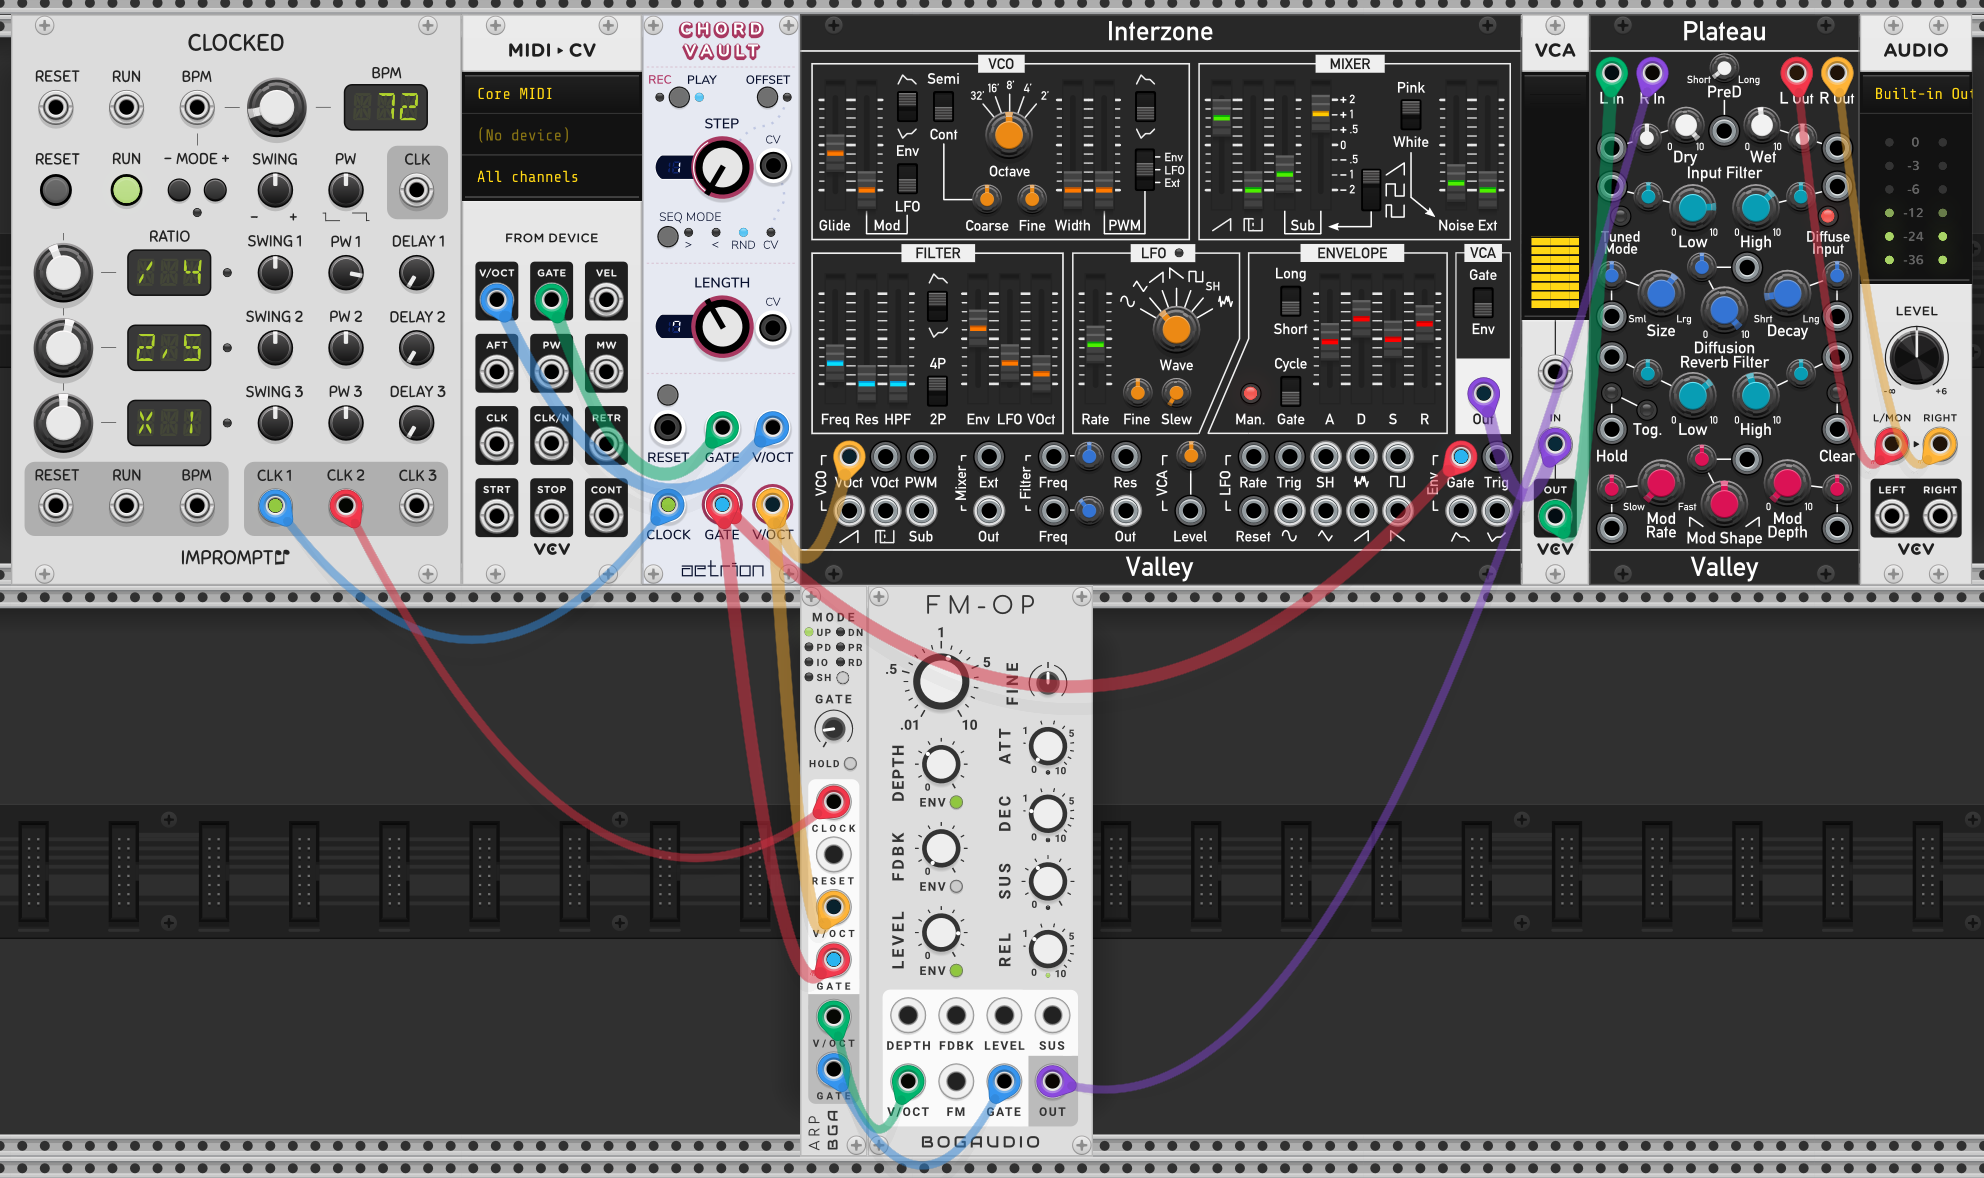
Task: Click the V/OCT output jack on MIDI-CV
Action: pos(497,299)
